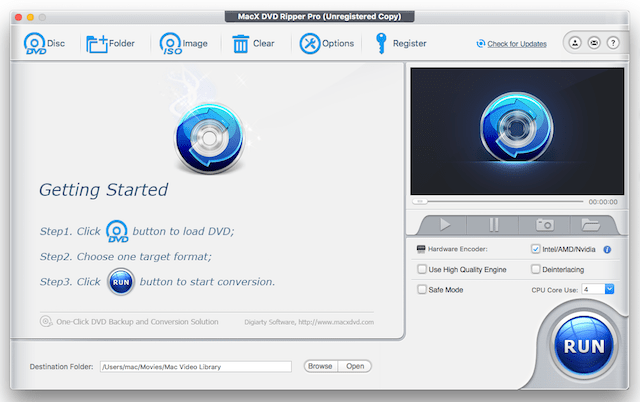Open help with the question mark icon
Image resolution: width=640 pixels, height=402 pixels.
coord(613,43)
